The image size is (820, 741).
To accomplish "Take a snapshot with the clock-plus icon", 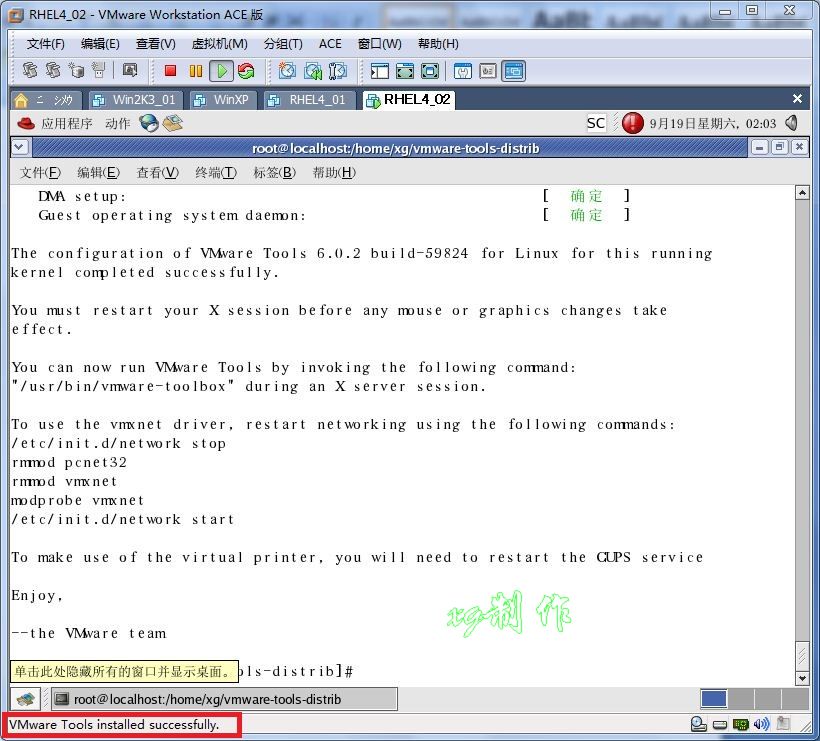I will pos(287,71).
